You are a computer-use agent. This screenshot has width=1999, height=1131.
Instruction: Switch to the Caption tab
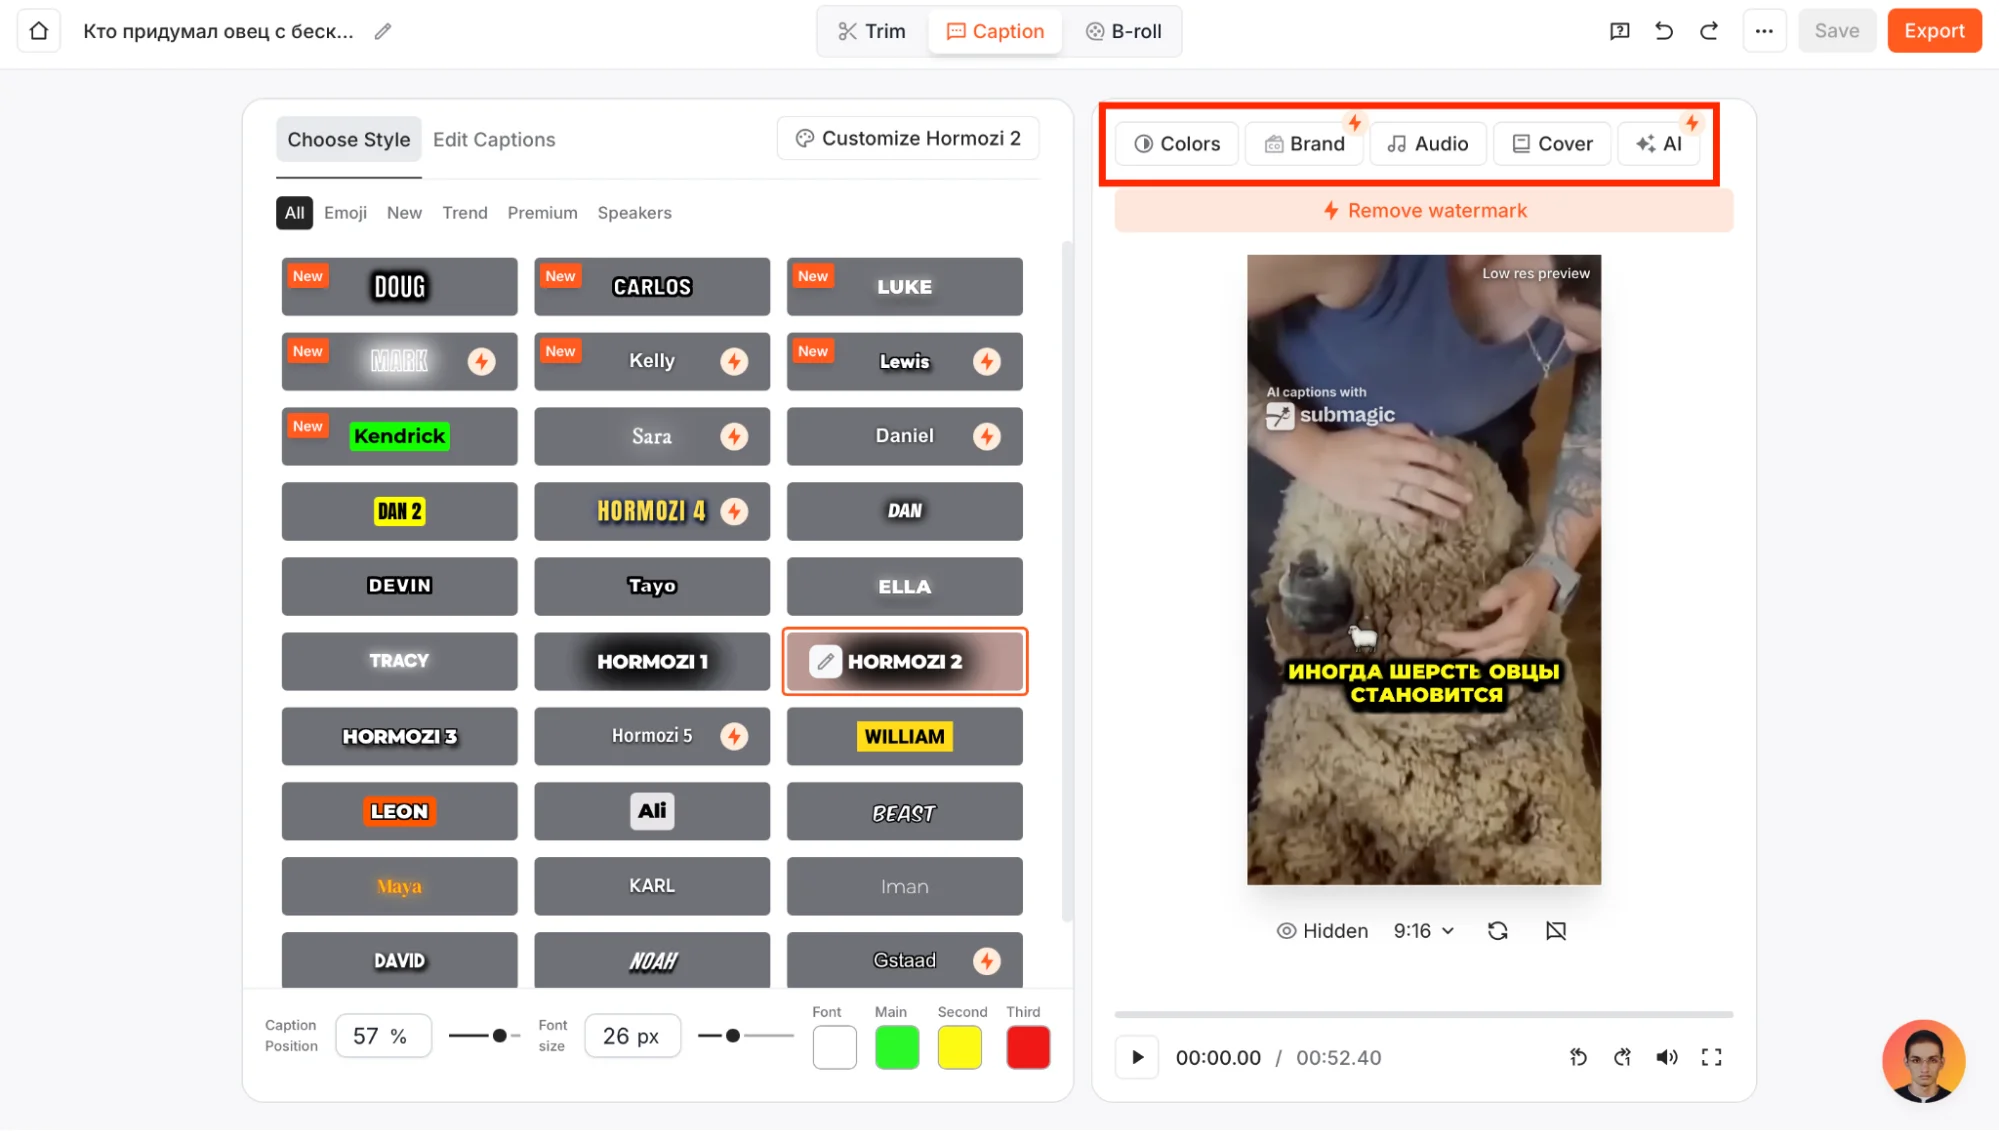995,31
